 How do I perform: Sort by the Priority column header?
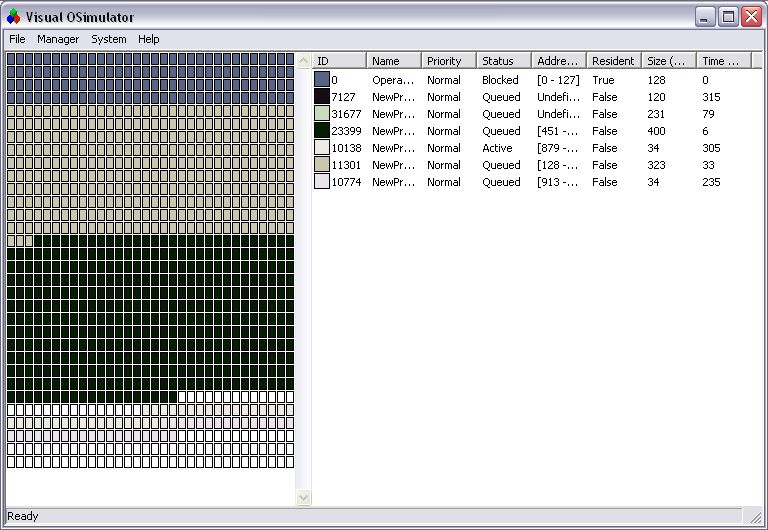(449, 61)
